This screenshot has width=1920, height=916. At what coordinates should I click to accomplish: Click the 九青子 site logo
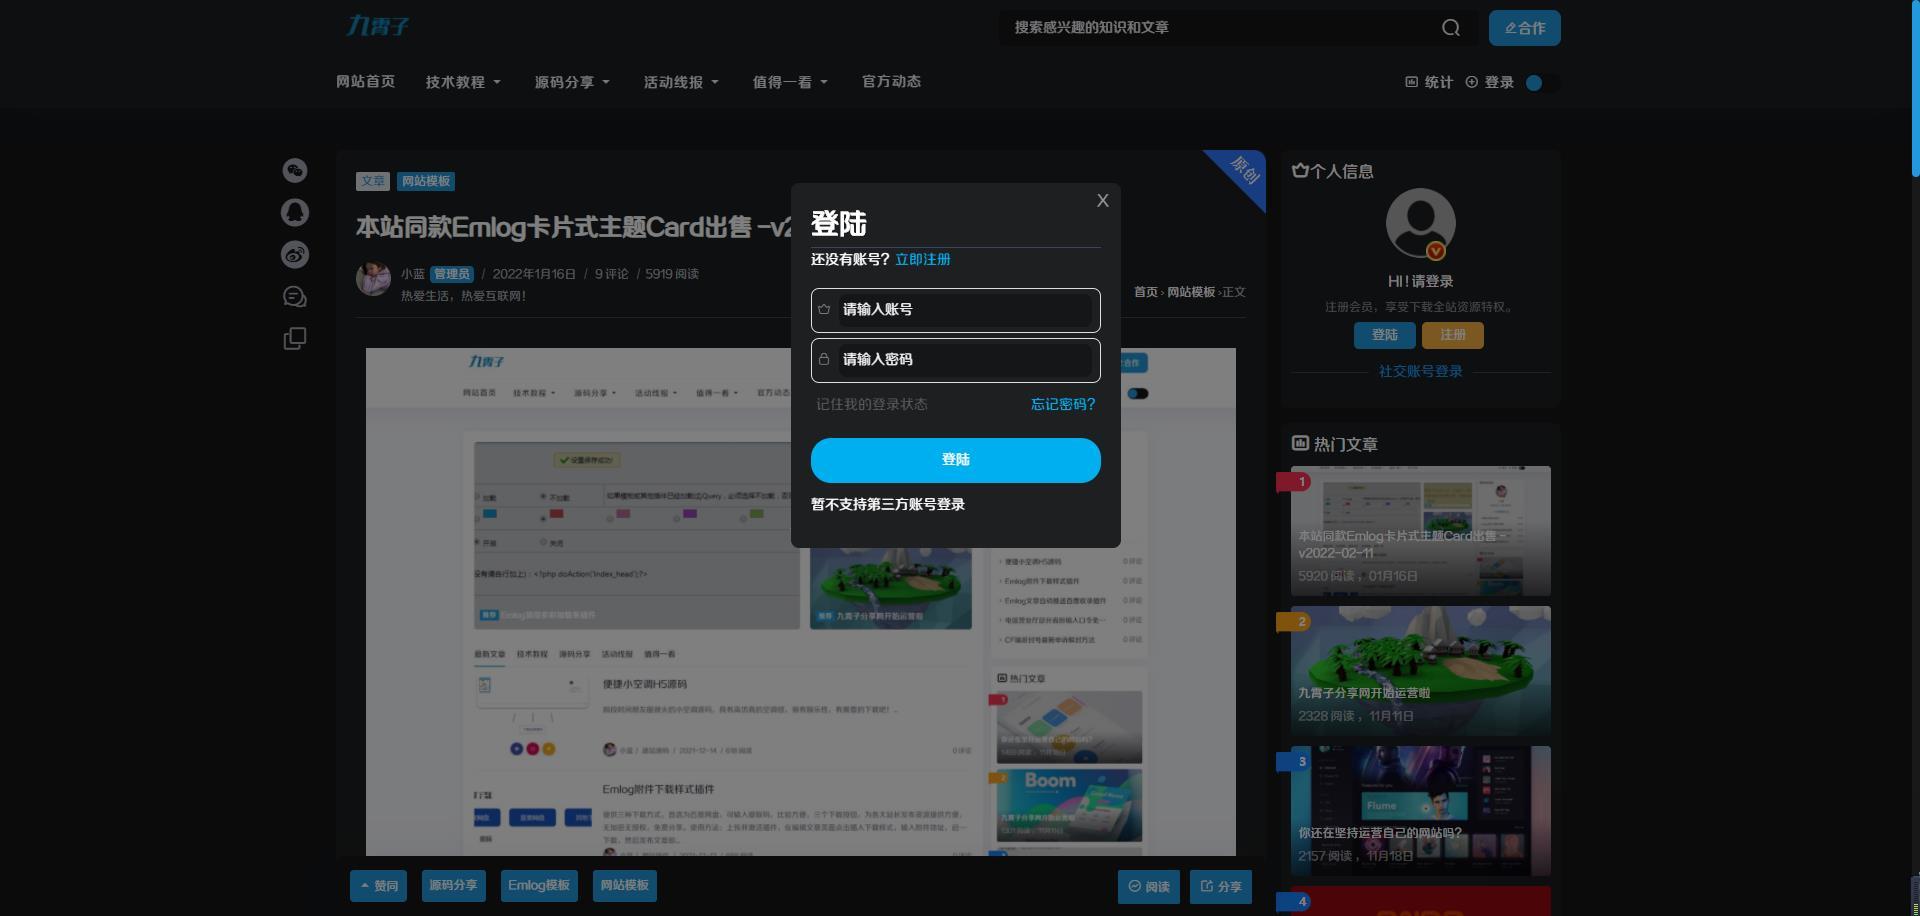point(378,26)
